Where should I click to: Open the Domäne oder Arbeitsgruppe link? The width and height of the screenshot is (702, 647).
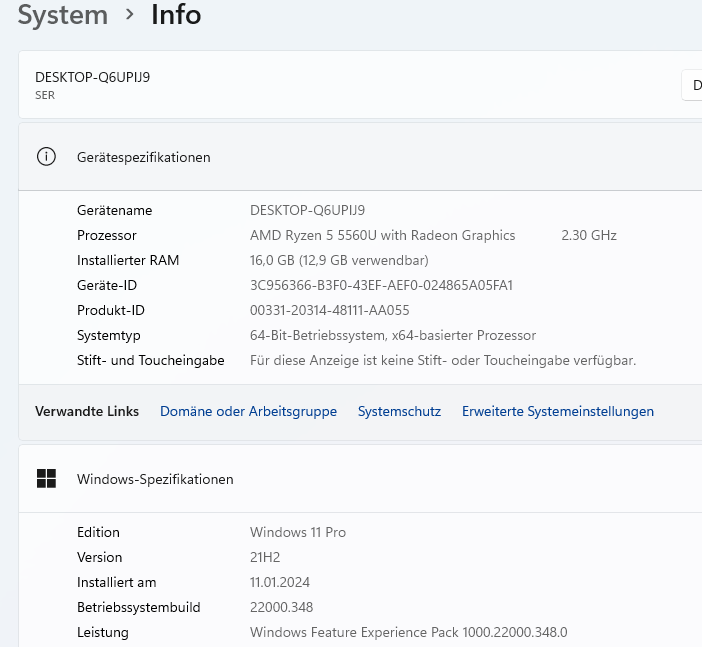click(248, 411)
